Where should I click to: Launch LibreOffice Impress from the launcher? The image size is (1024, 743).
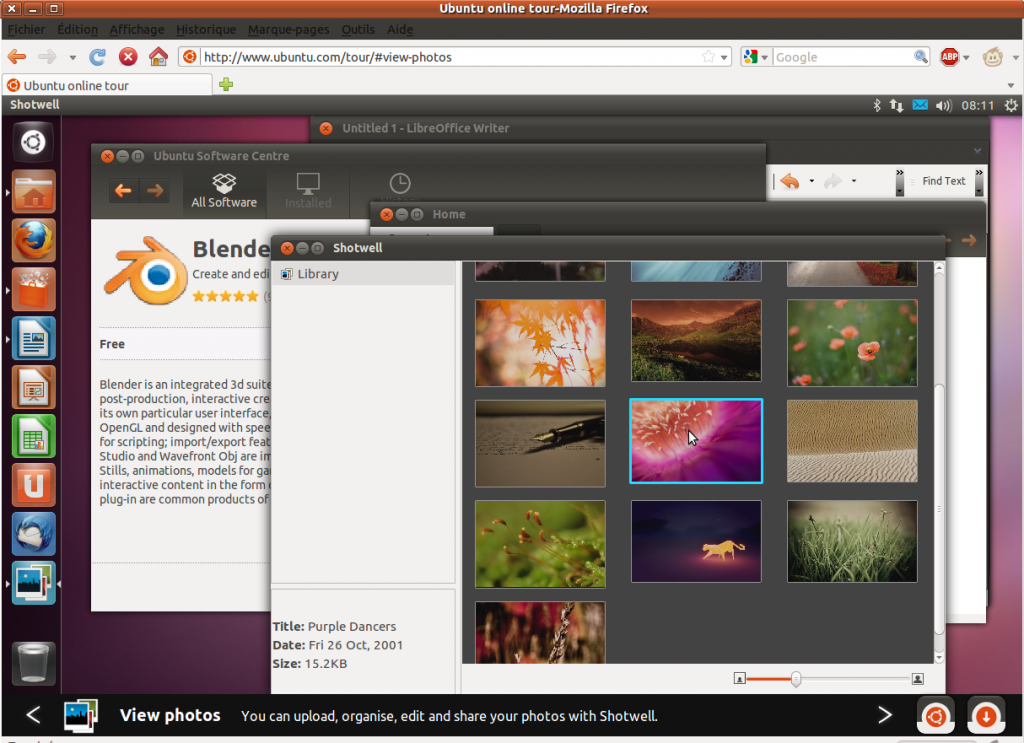tap(33, 387)
